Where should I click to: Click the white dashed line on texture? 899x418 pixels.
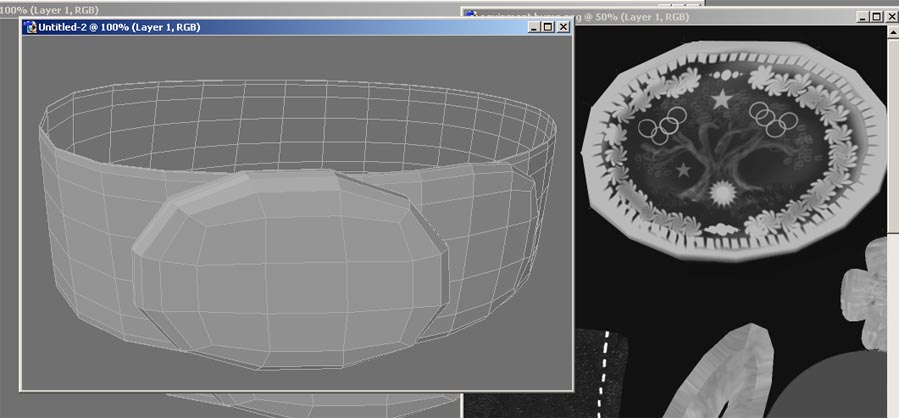pyautogui.click(x=604, y=370)
